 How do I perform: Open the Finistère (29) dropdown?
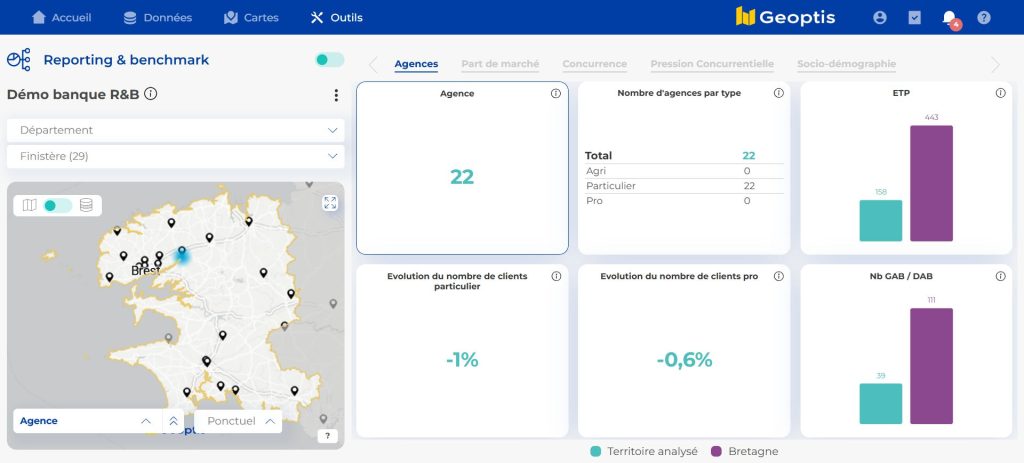(x=176, y=156)
